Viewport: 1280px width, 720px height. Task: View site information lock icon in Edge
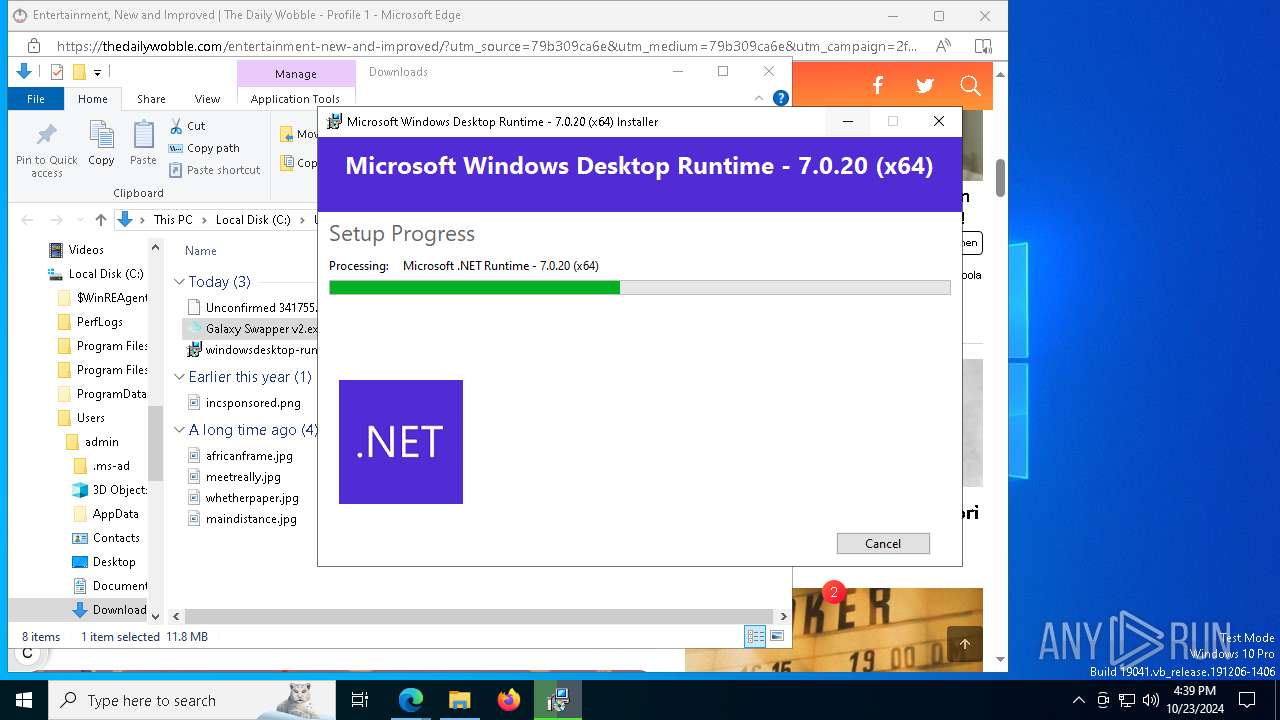pos(34,46)
